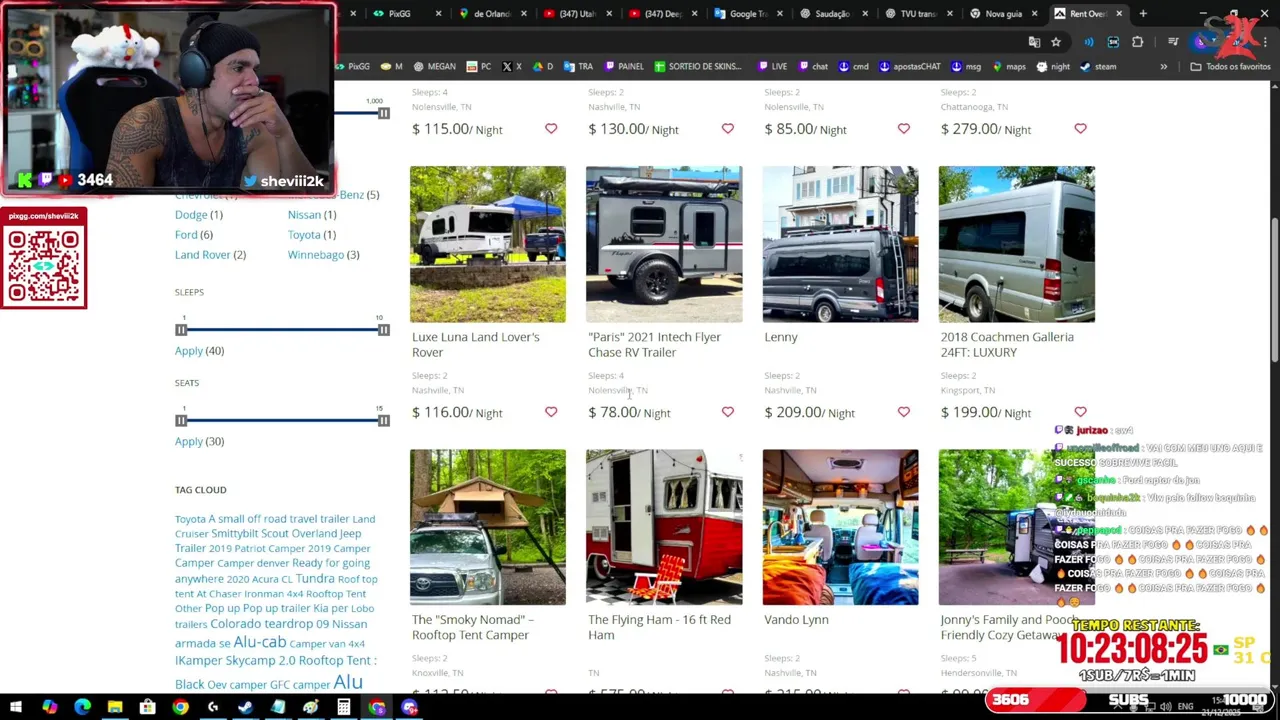Viewport: 1280px width, 720px height.
Task: Filter by Winnebago make
Action: tap(316, 254)
